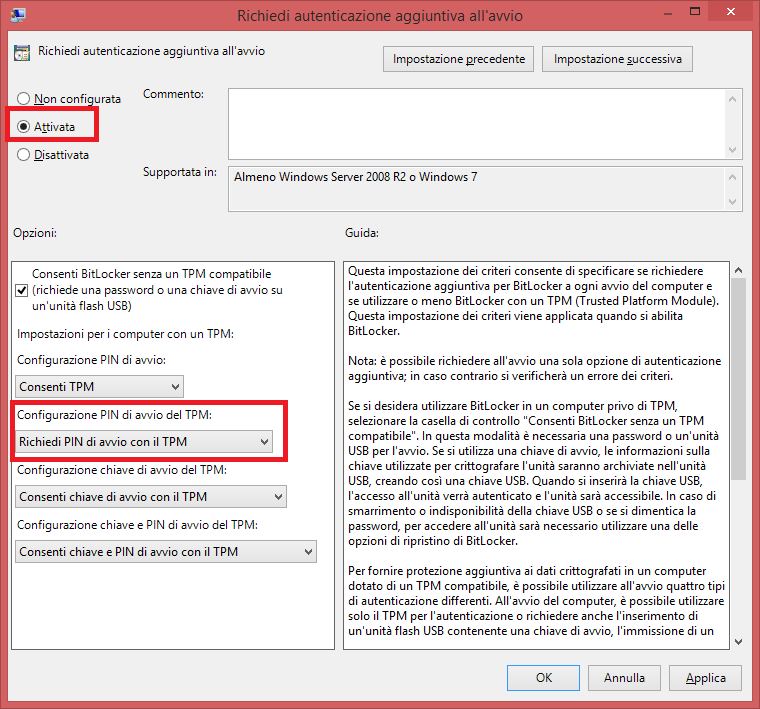Viewport: 760px width, 709px height.
Task: Click the Guida panel scroll up arrow
Action: pos(738,270)
